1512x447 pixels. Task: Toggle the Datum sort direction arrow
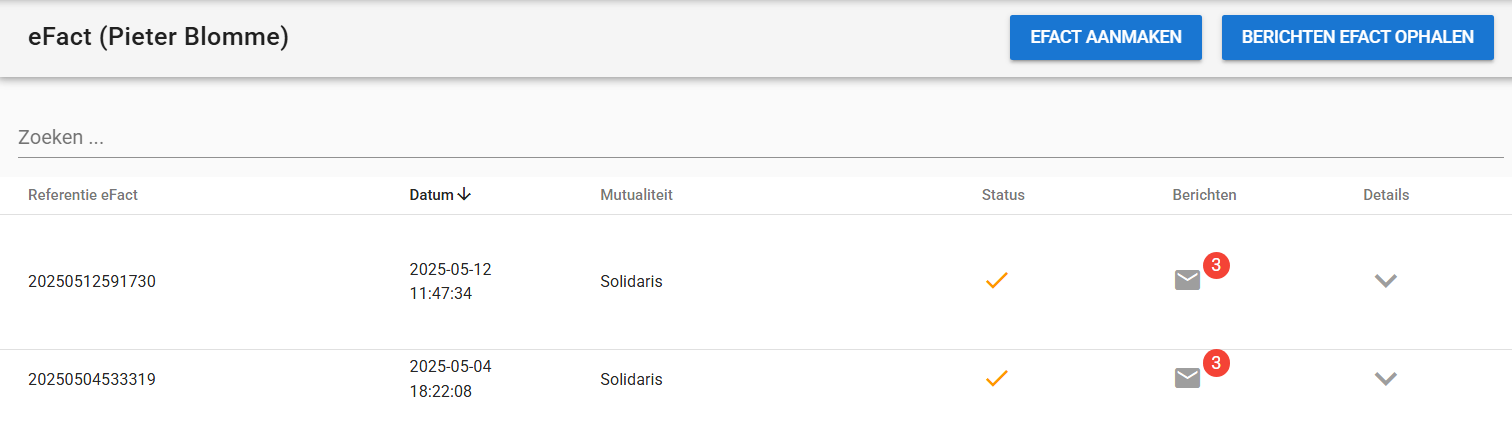point(464,195)
